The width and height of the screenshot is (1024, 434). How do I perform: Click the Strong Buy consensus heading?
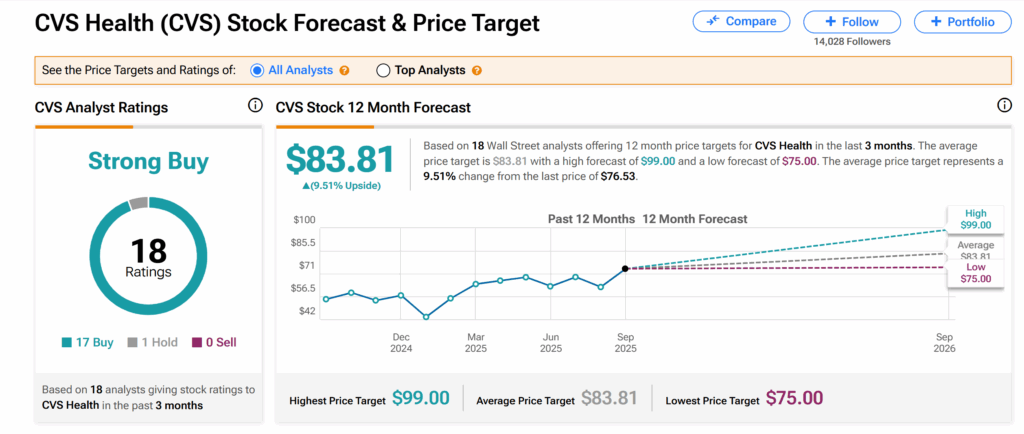148,160
